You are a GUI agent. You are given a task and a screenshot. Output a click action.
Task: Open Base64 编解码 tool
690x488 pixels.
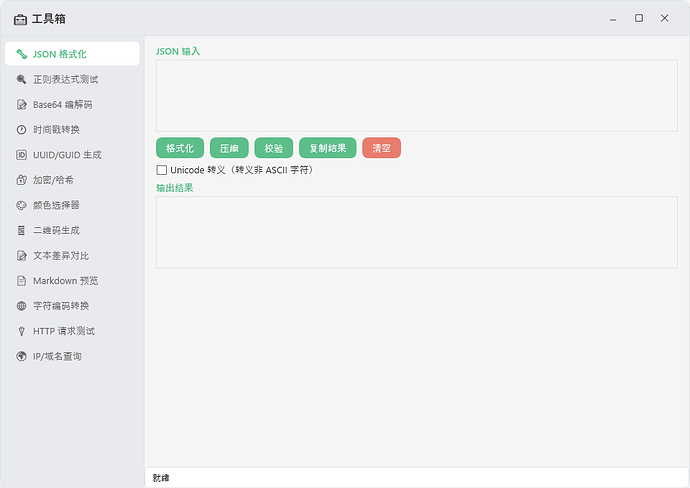coord(72,105)
